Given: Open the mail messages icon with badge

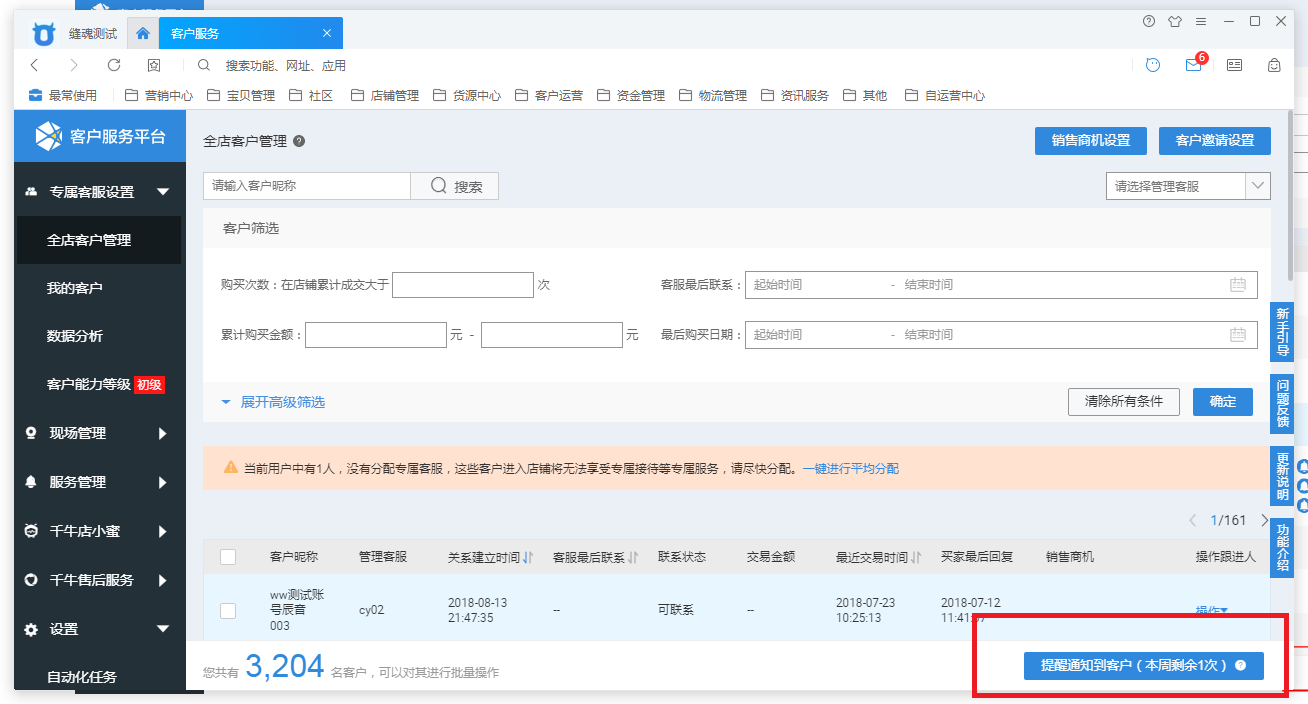Looking at the screenshot, I should tap(1193, 65).
